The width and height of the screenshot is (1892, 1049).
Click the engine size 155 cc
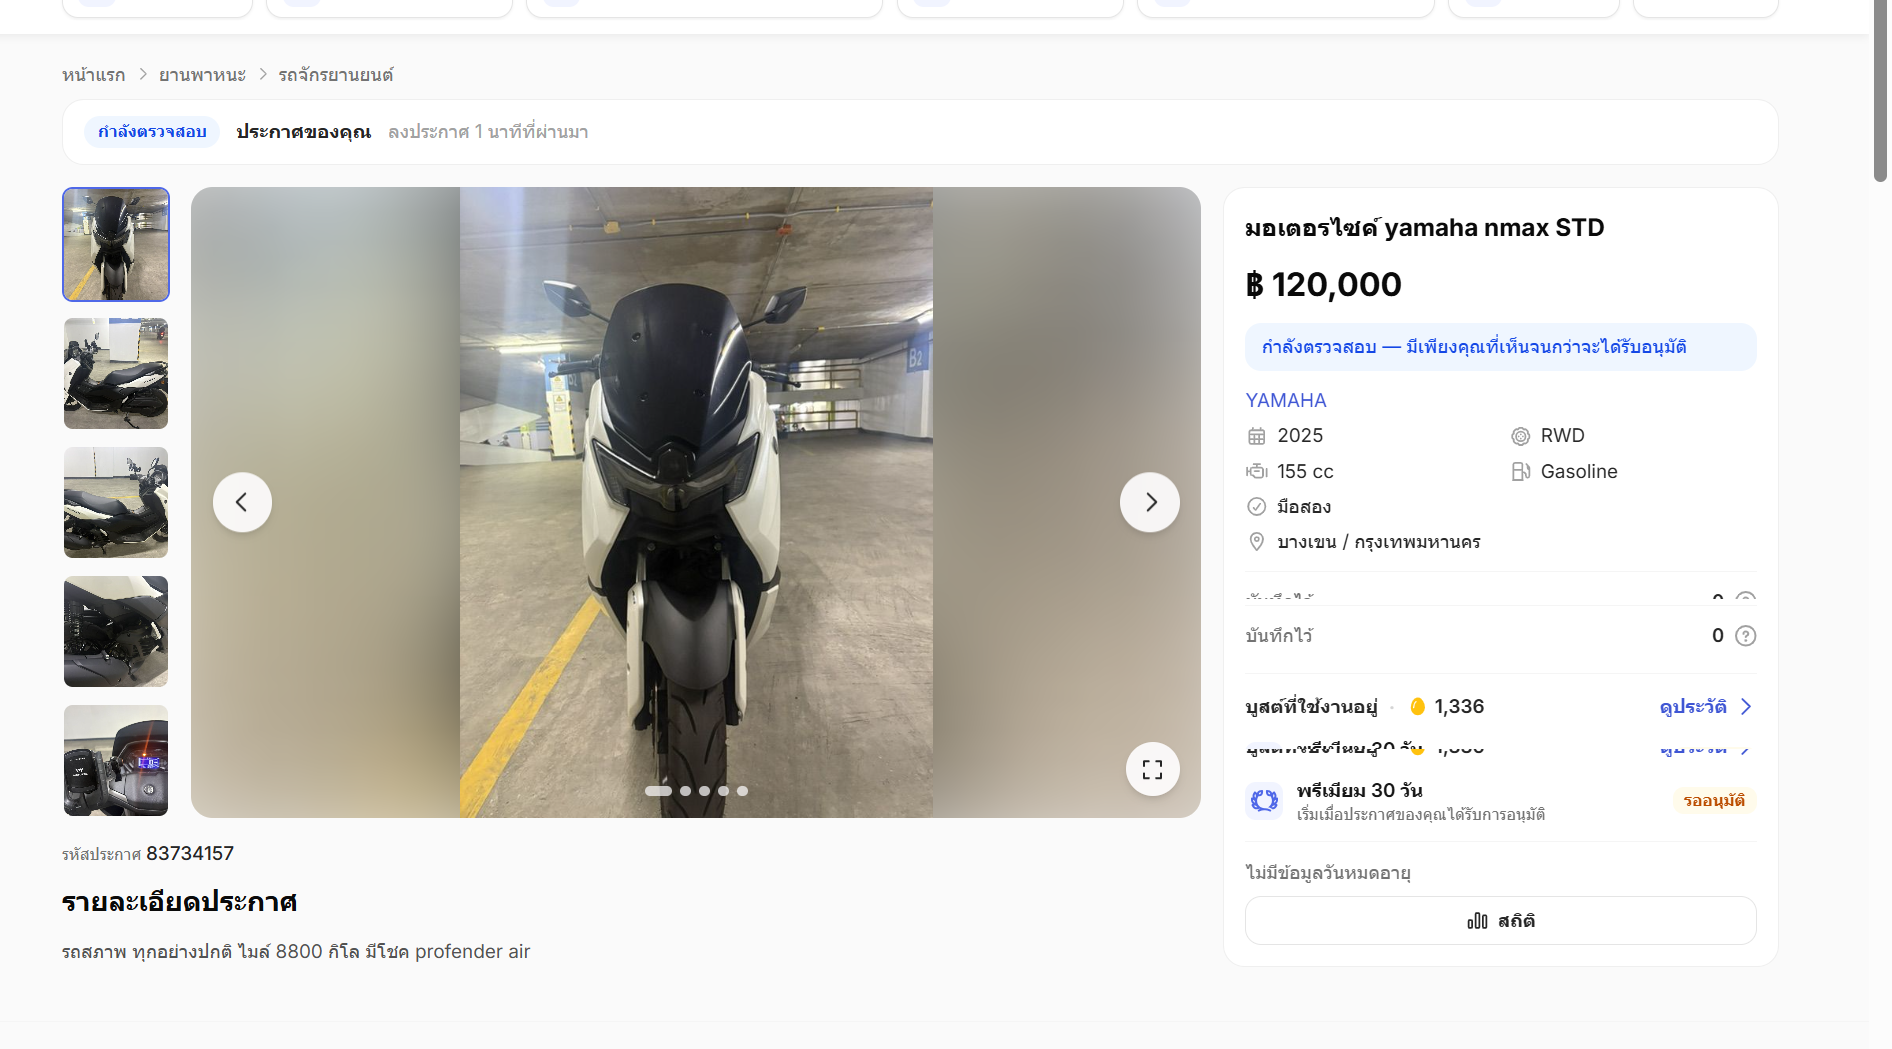(1305, 471)
